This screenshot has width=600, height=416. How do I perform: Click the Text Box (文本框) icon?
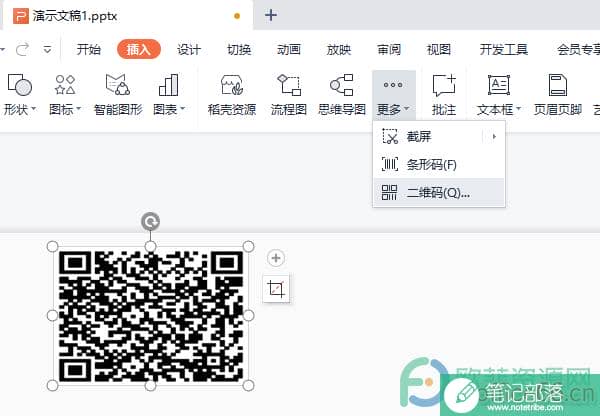[x=499, y=85]
